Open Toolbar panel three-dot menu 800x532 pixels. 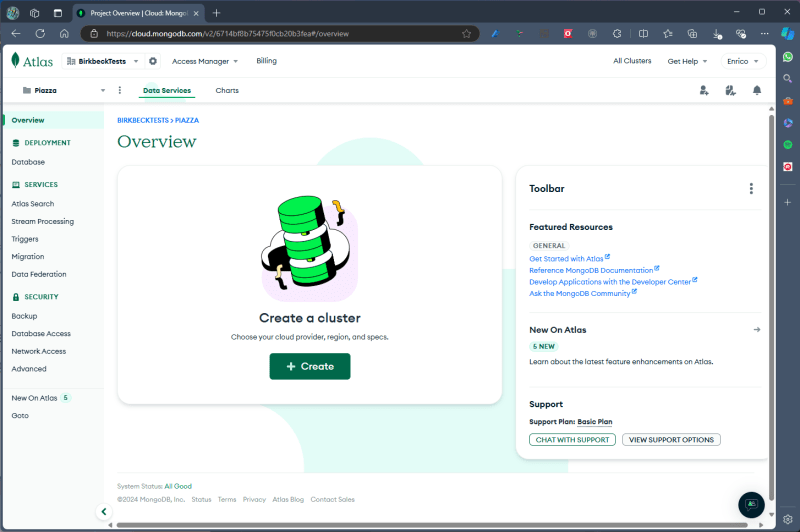coord(751,189)
